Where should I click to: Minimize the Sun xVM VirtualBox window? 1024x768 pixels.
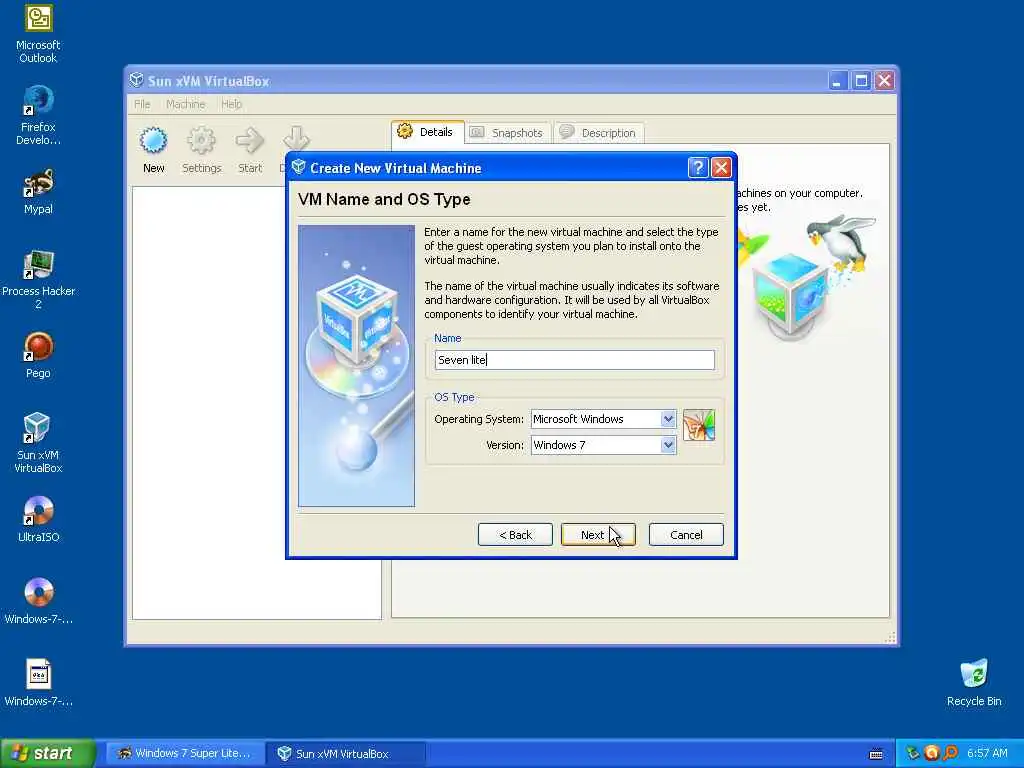click(838, 81)
